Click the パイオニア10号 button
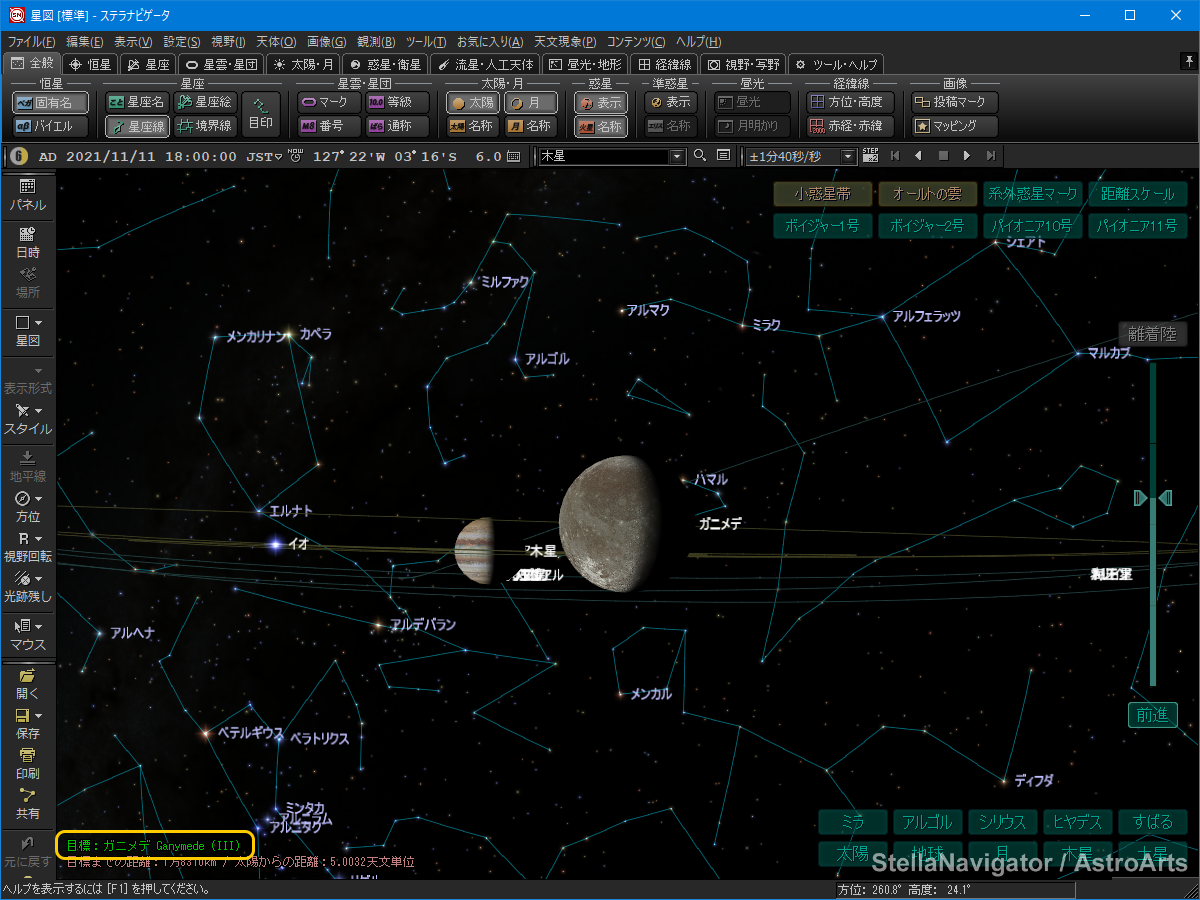 1033,226
